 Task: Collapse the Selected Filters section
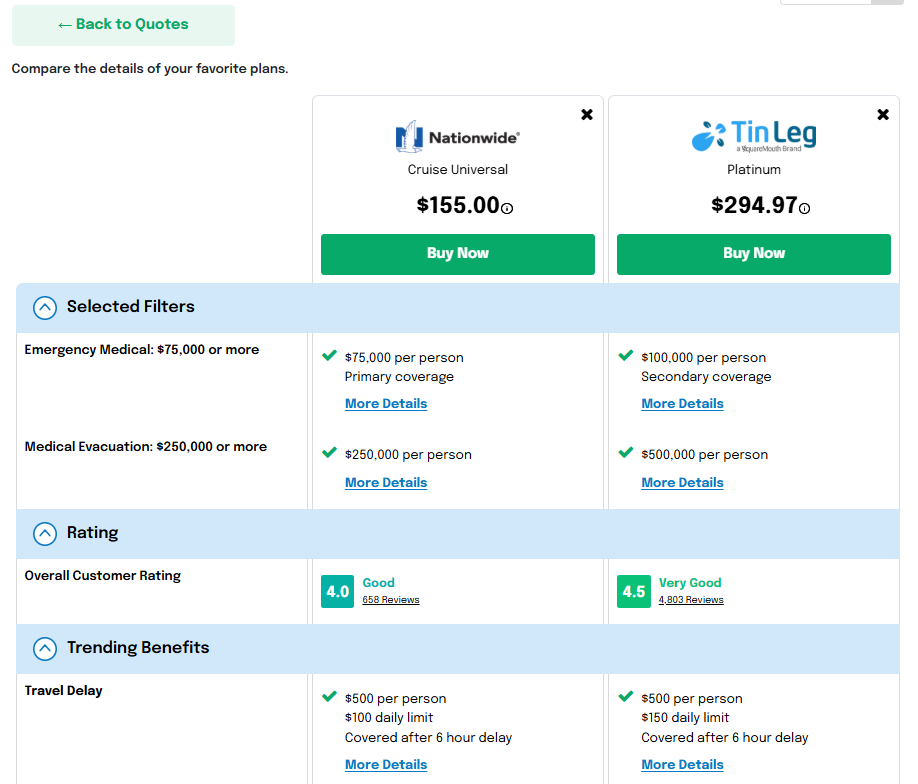[45, 307]
